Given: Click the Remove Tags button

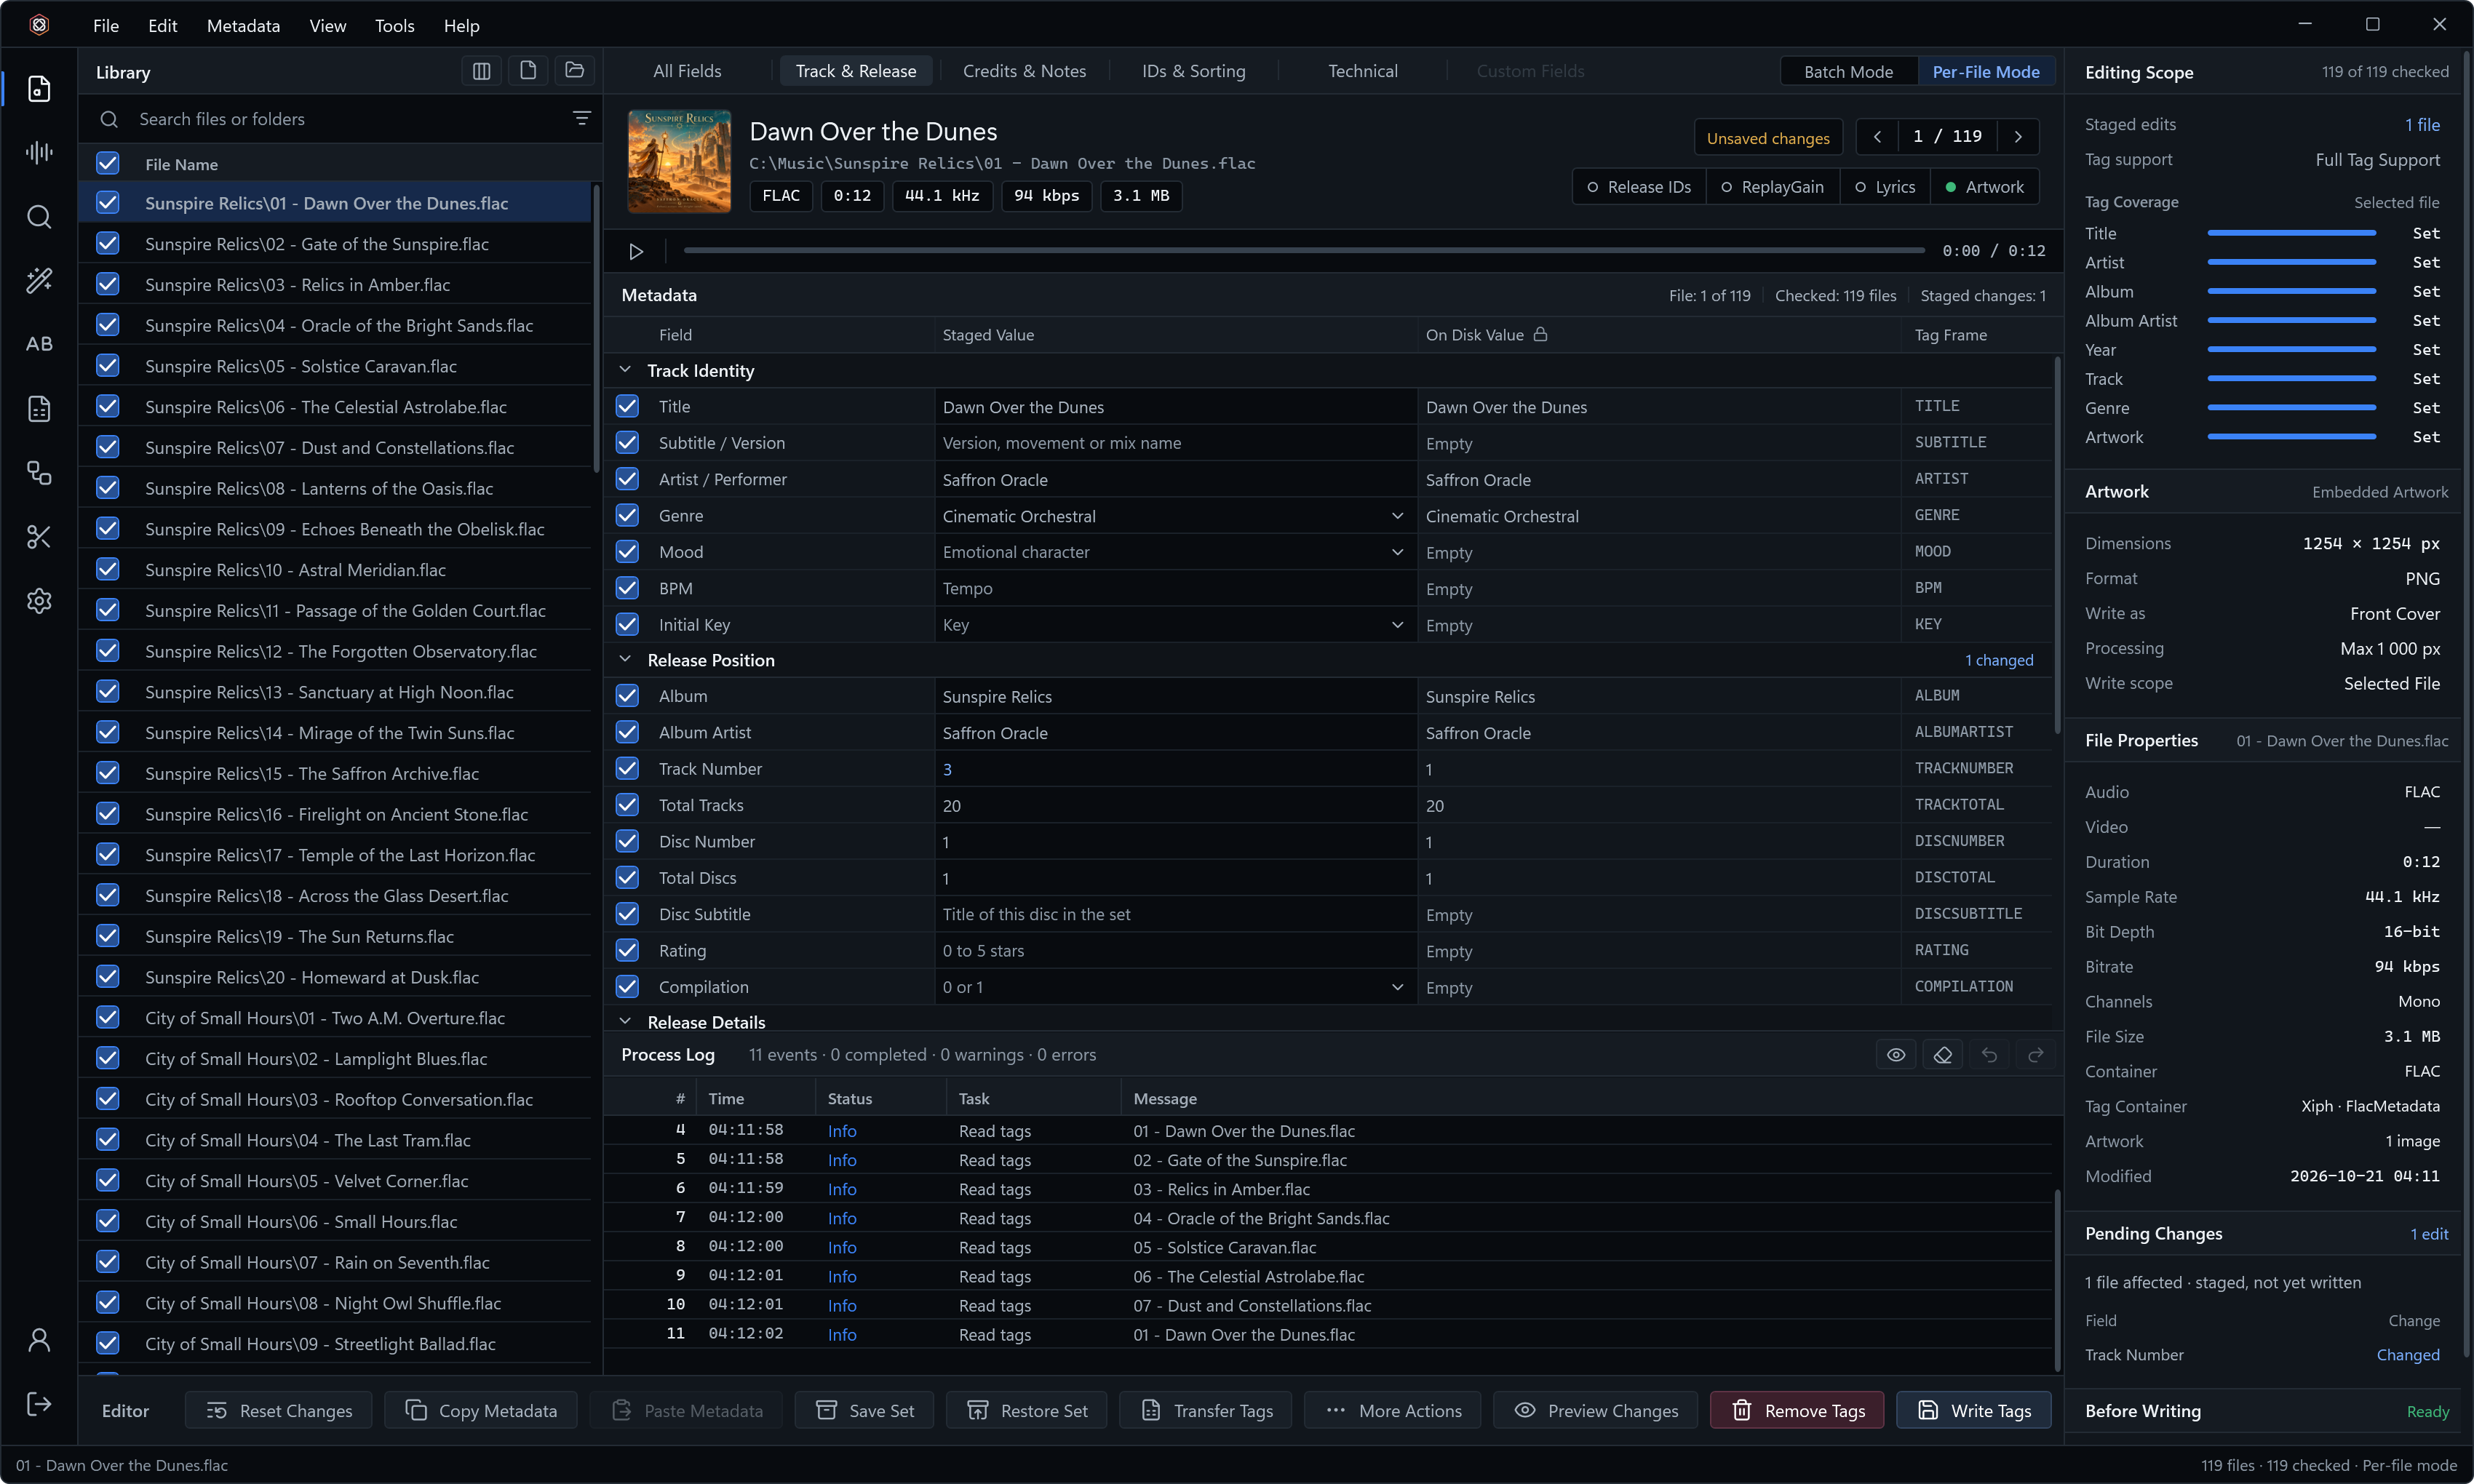Looking at the screenshot, I should (x=1798, y=1411).
